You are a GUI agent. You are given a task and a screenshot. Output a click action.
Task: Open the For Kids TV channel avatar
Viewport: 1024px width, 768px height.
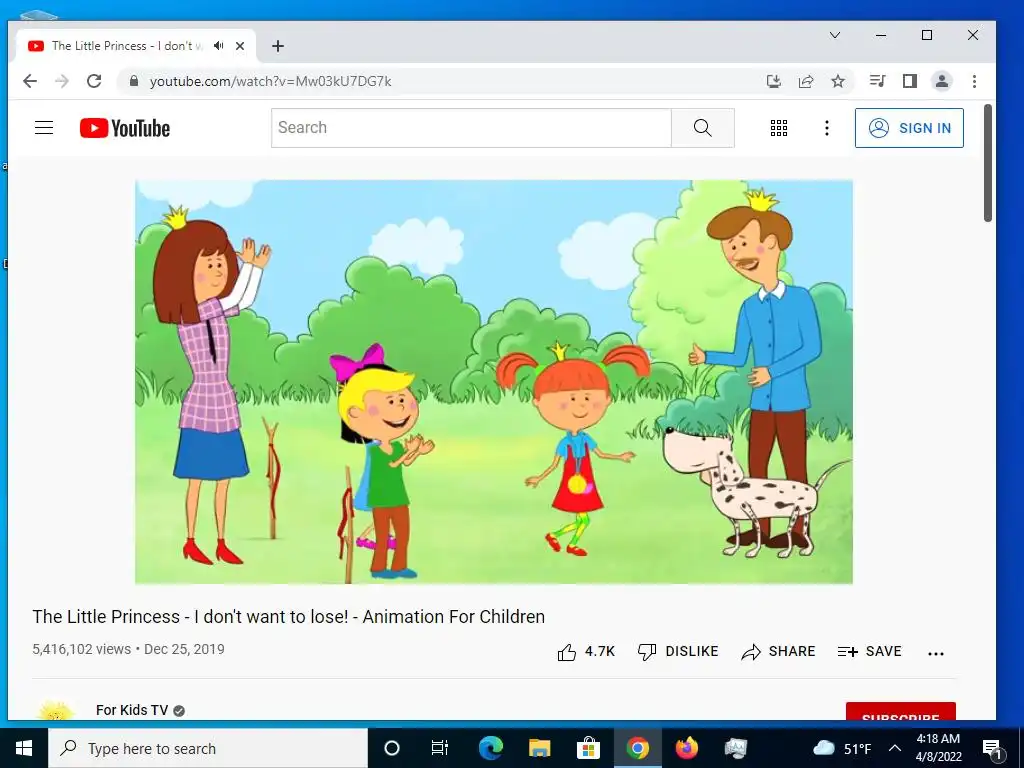pyautogui.click(x=56, y=711)
